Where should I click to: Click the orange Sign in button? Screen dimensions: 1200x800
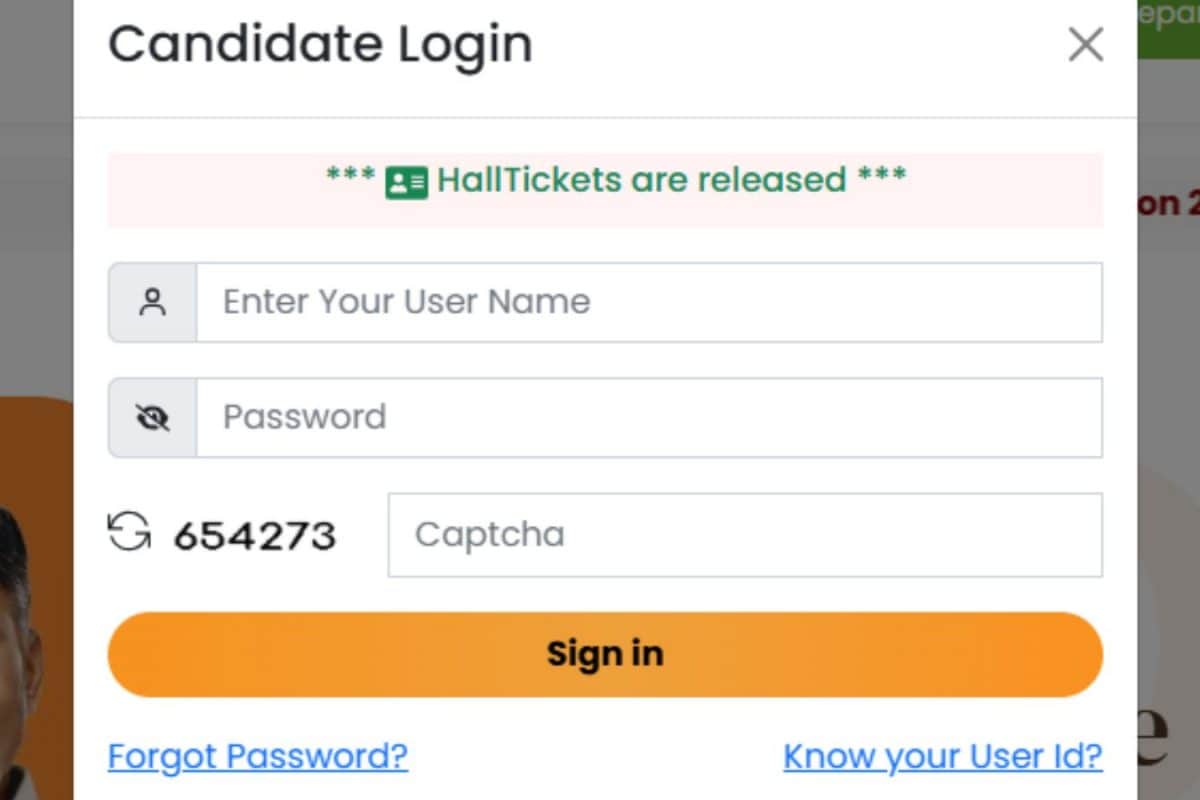(605, 654)
